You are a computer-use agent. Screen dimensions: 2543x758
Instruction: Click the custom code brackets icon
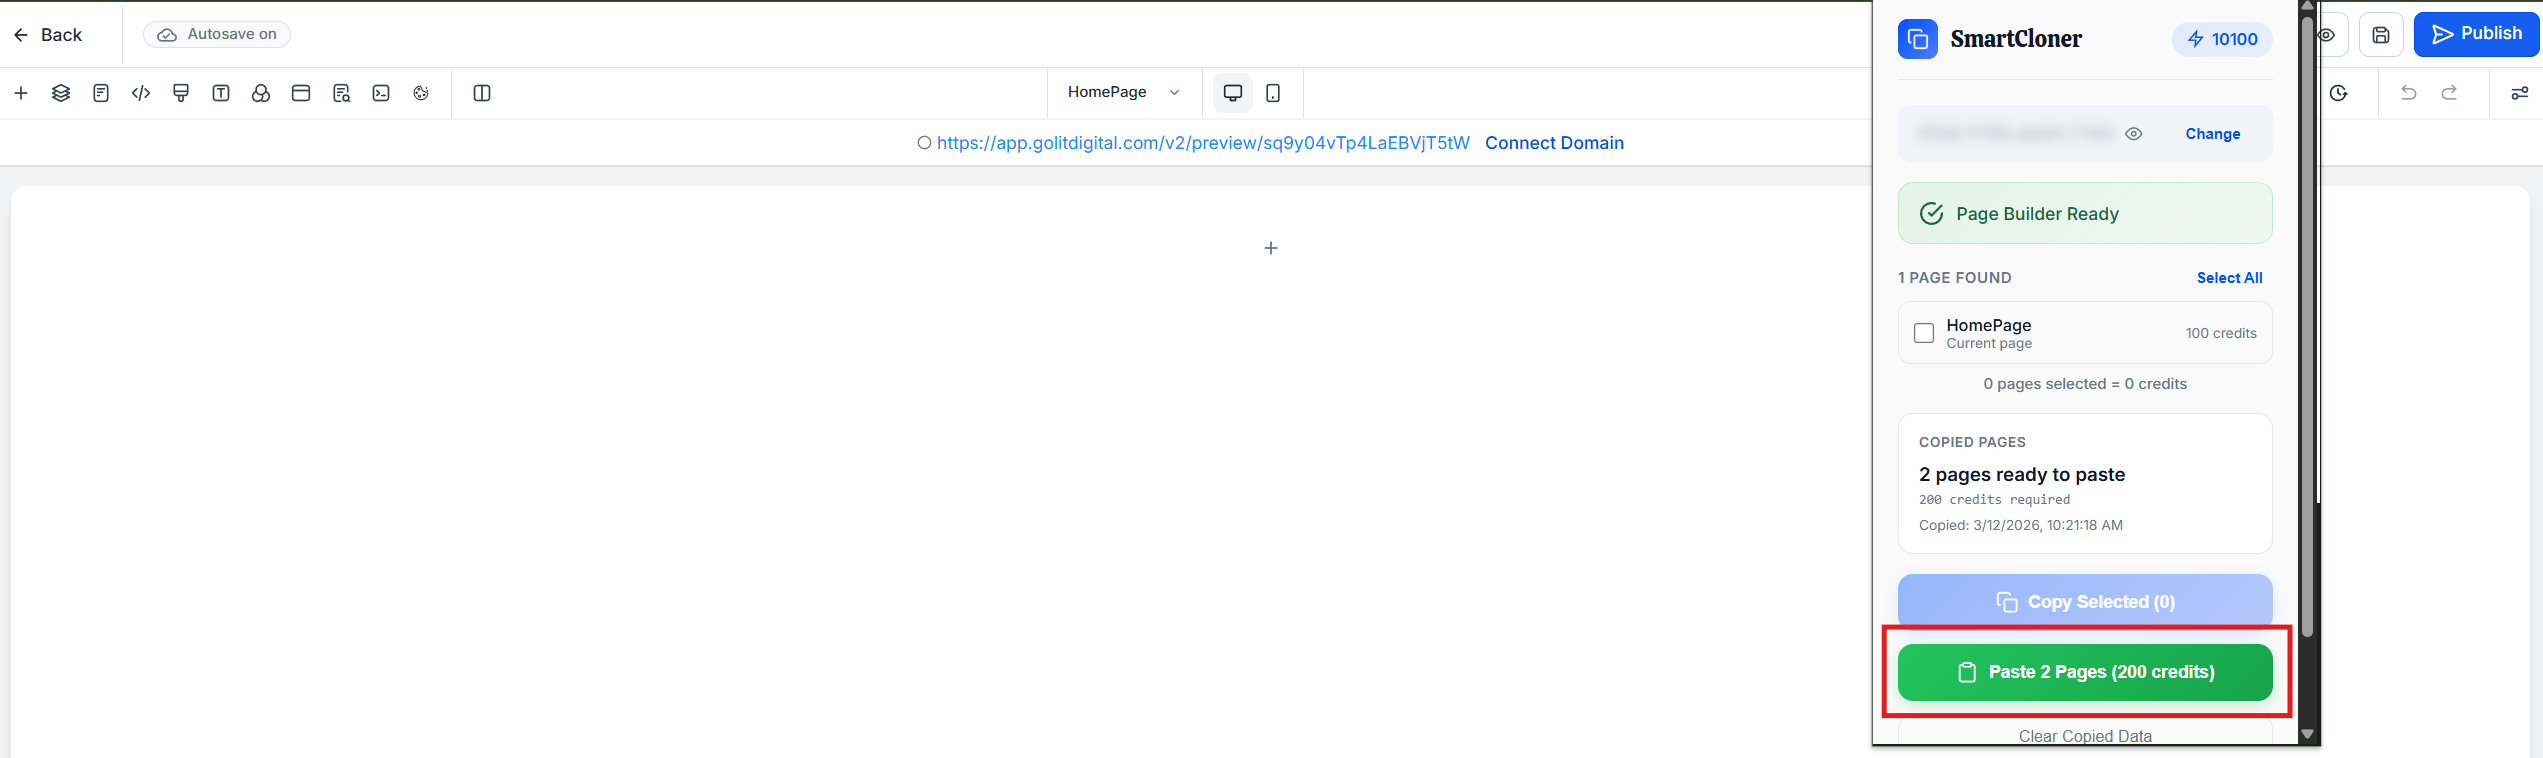141,93
